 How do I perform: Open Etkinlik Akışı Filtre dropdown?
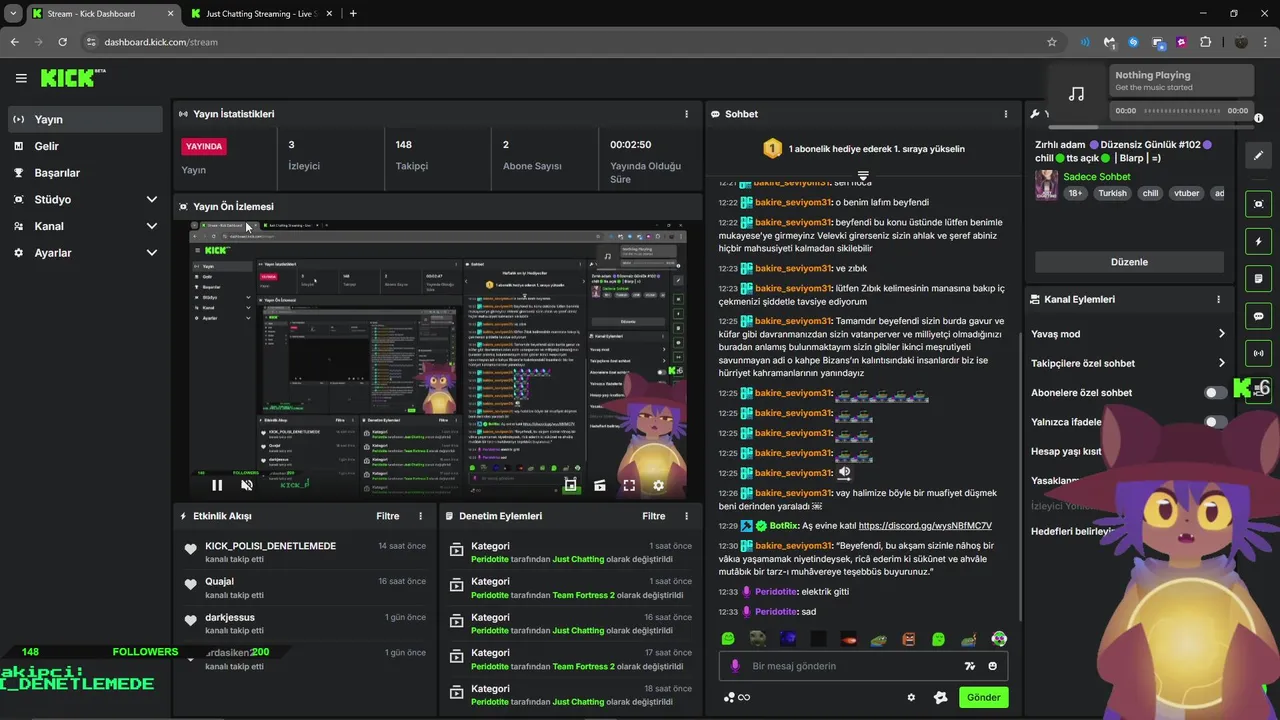tap(388, 516)
